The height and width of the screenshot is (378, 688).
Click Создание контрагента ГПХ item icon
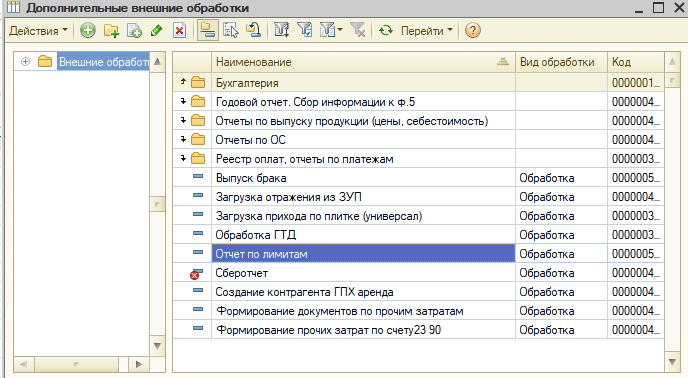tap(198, 290)
